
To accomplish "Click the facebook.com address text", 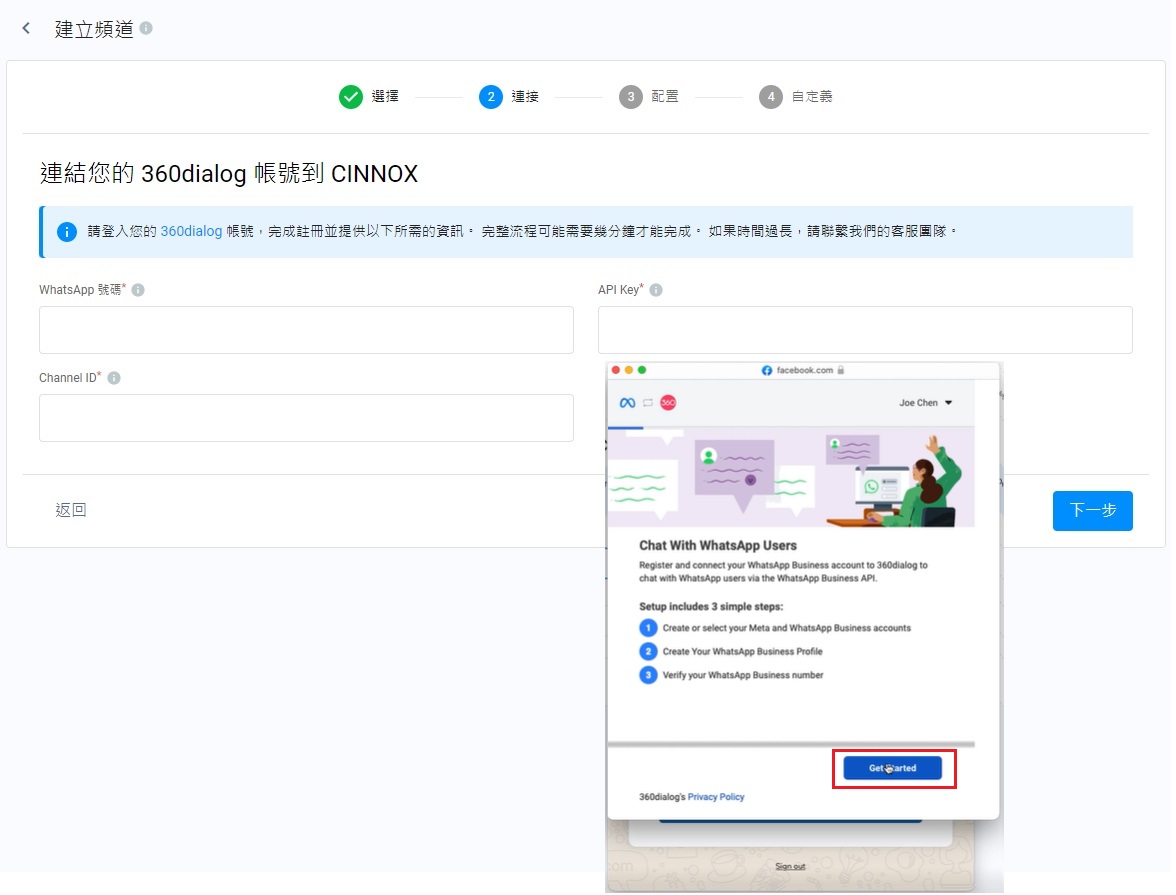I will tap(805, 370).
